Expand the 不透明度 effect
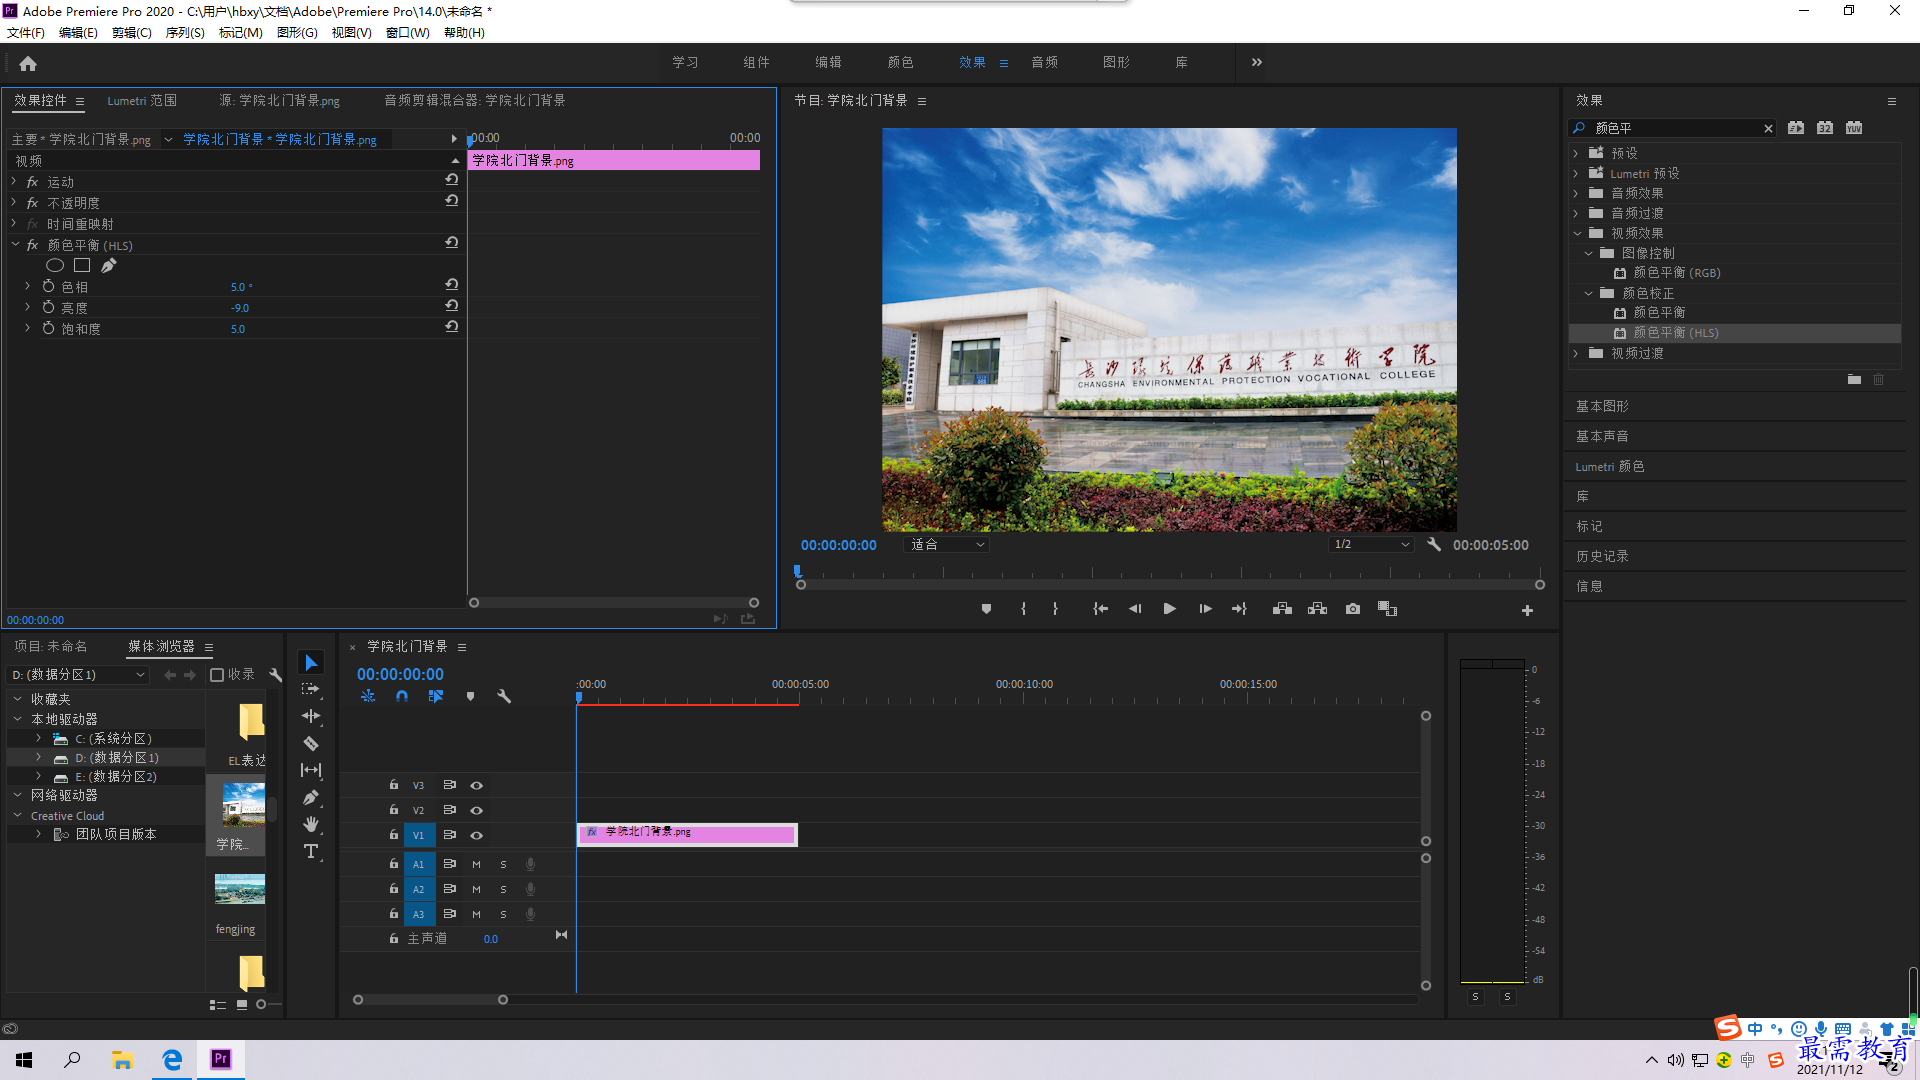 pyautogui.click(x=14, y=202)
